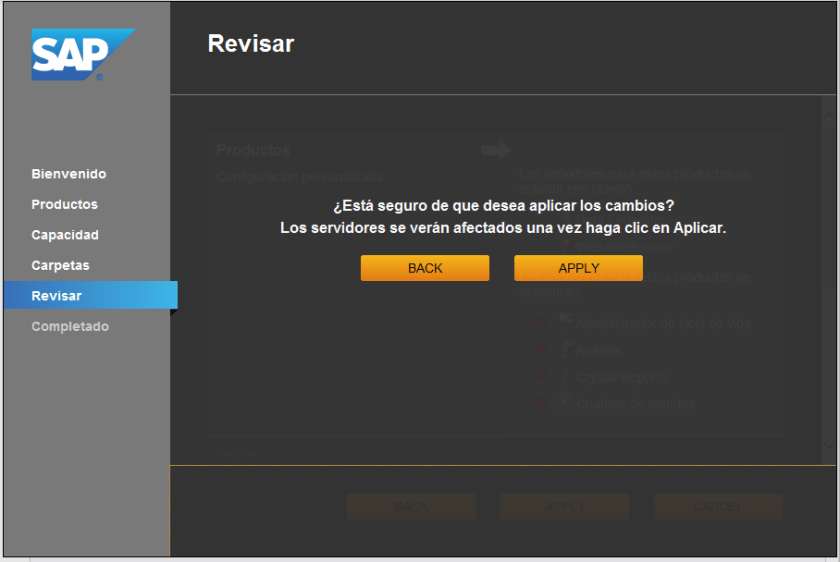Click the Crystal Reports product icon
The image size is (840, 562).
pos(565,376)
